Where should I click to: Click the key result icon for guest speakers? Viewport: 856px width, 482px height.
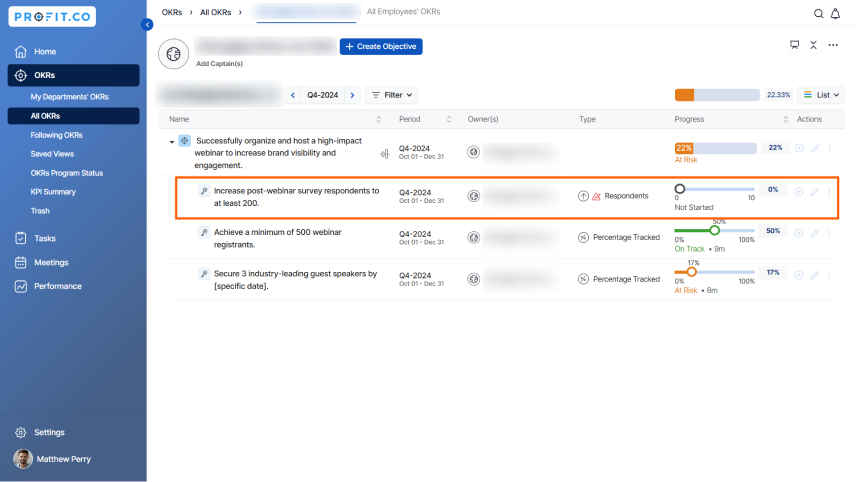pyautogui.click(x=204, y=273)
